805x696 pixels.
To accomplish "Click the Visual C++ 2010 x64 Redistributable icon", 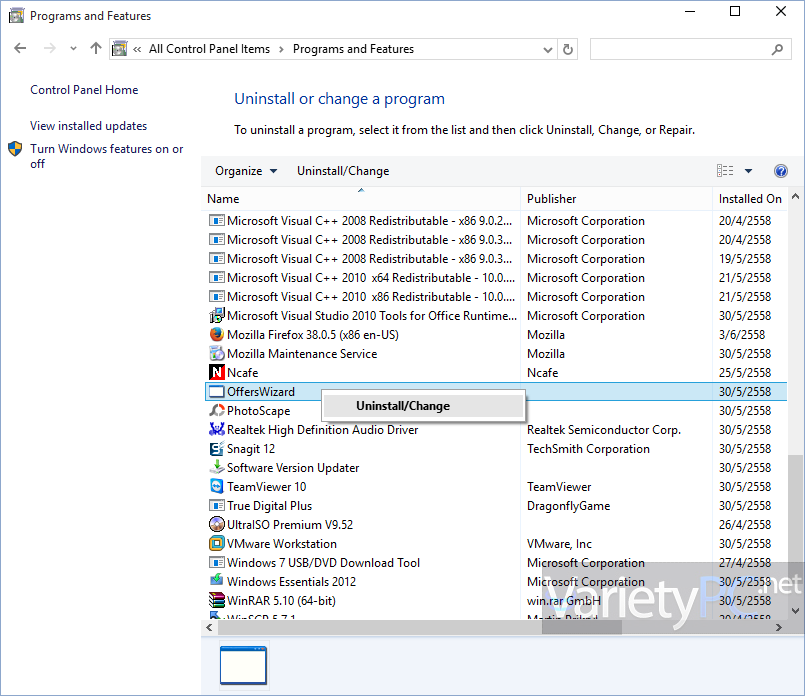I will pyautogui.click(x=217, y=278).
